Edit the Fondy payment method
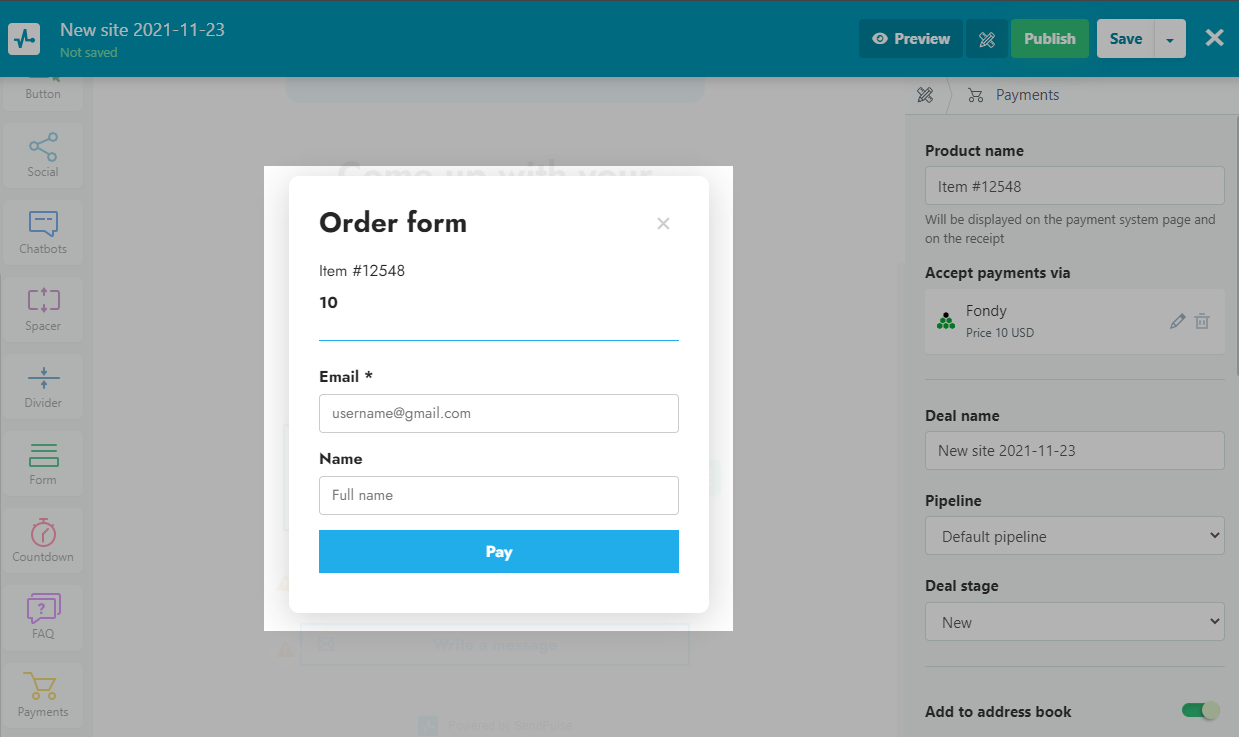Image resolution: width=1239 pixels, height=737 pixels. 1177,321
